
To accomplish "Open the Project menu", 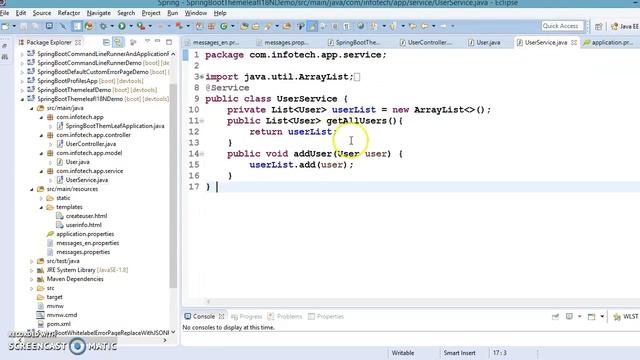I will [151, 13].
